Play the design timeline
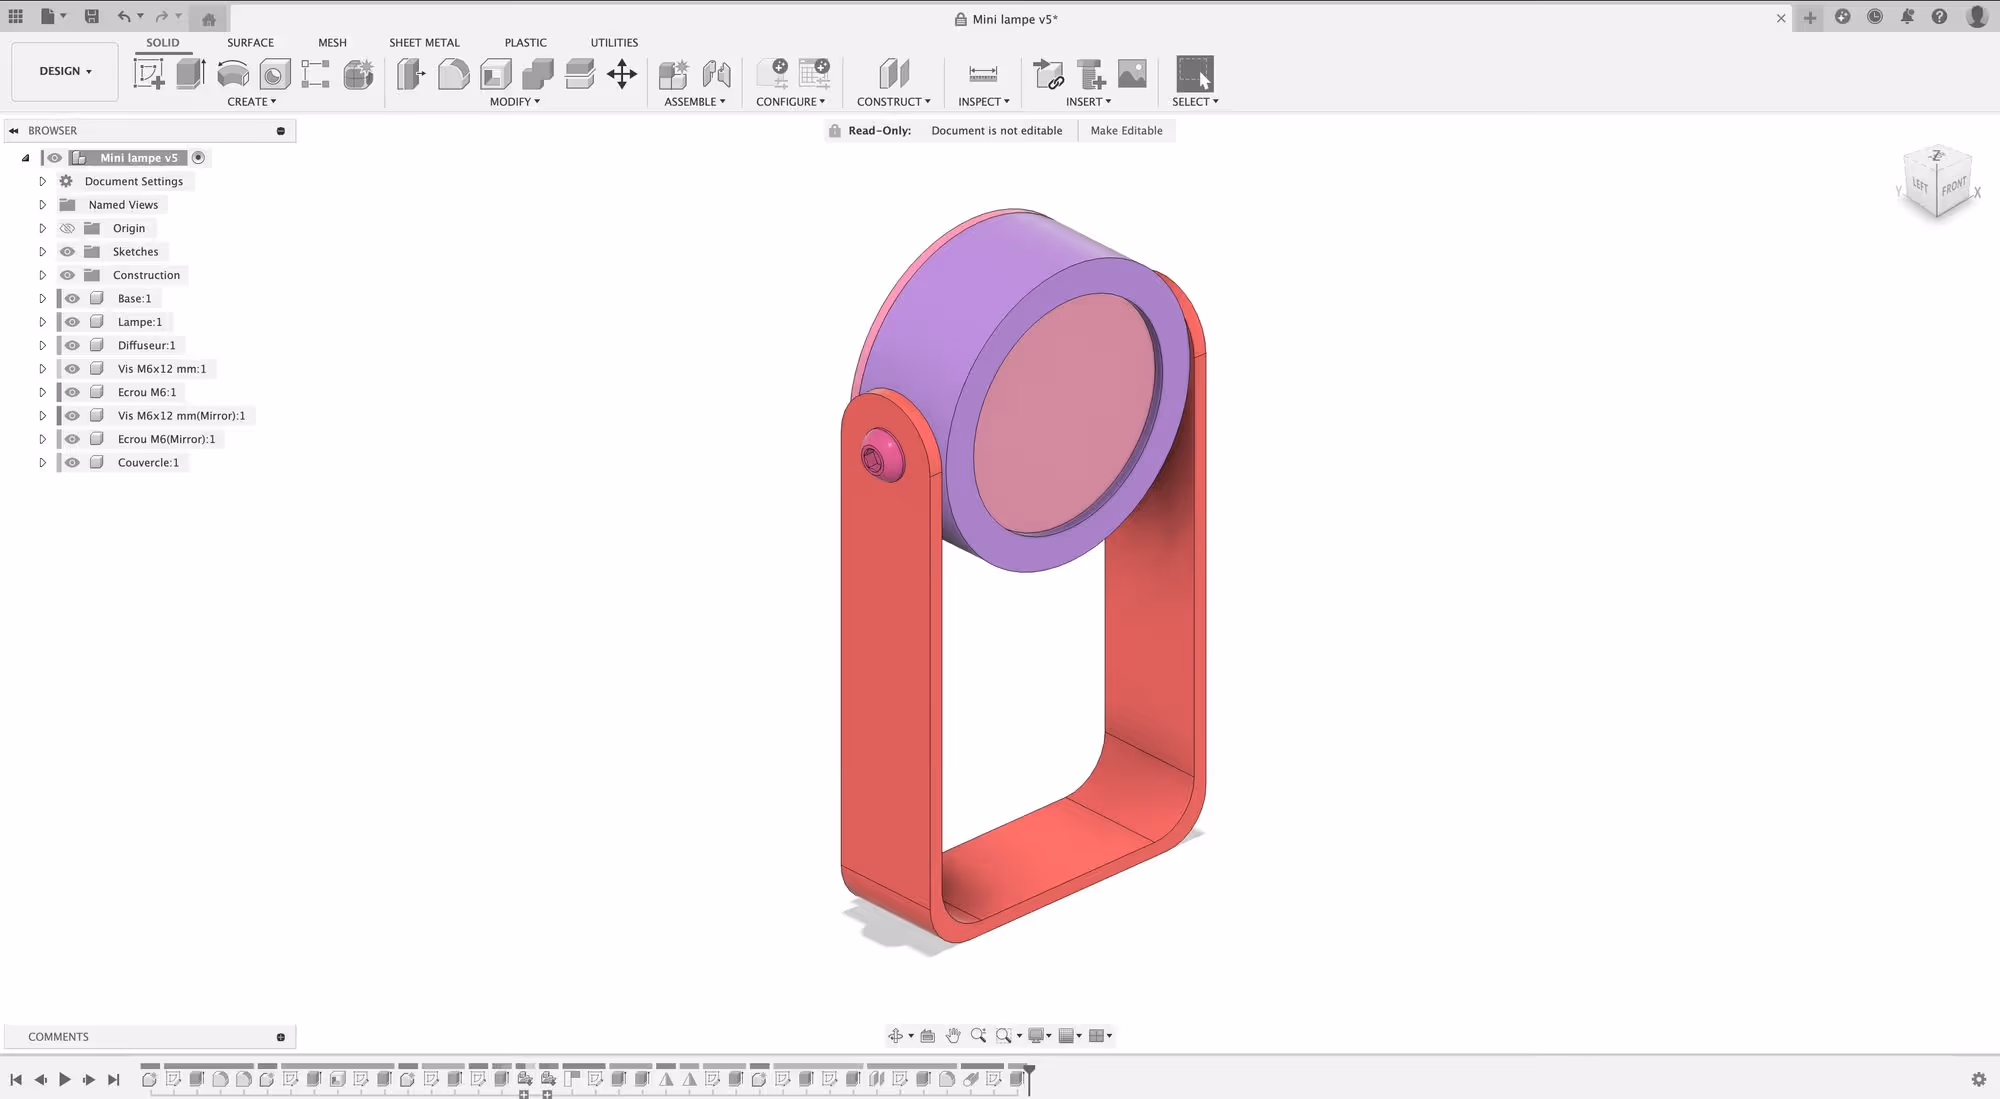Viewport: 2000px width, 1099px height. pos(65,1080)
